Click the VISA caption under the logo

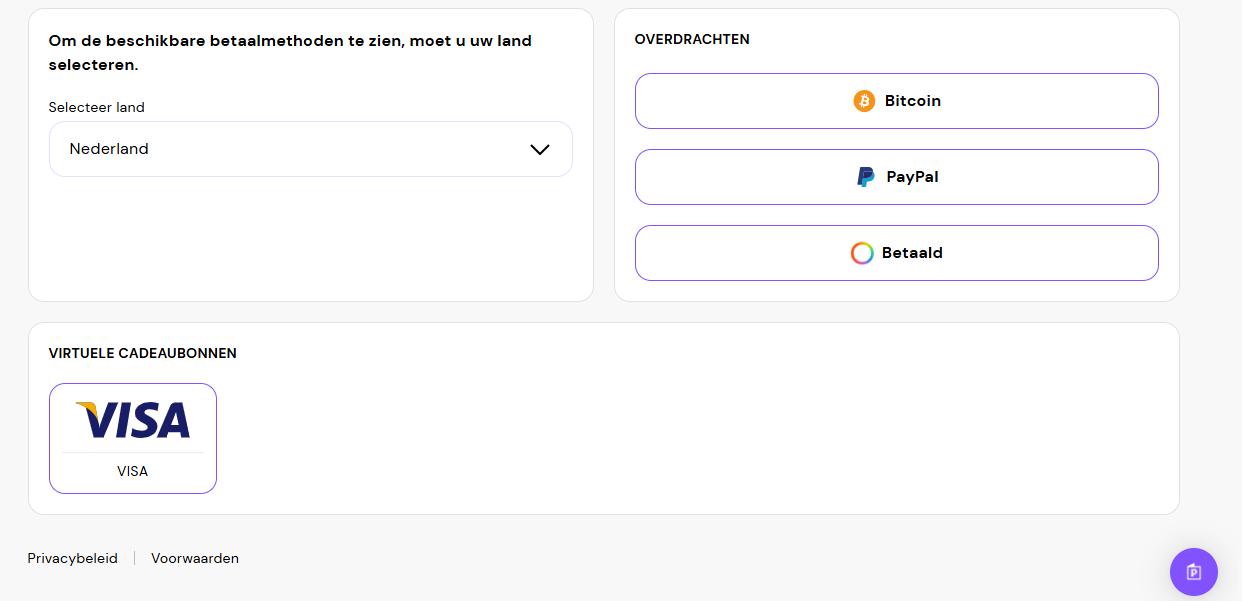pyautogui.click(x=132, y=471)
